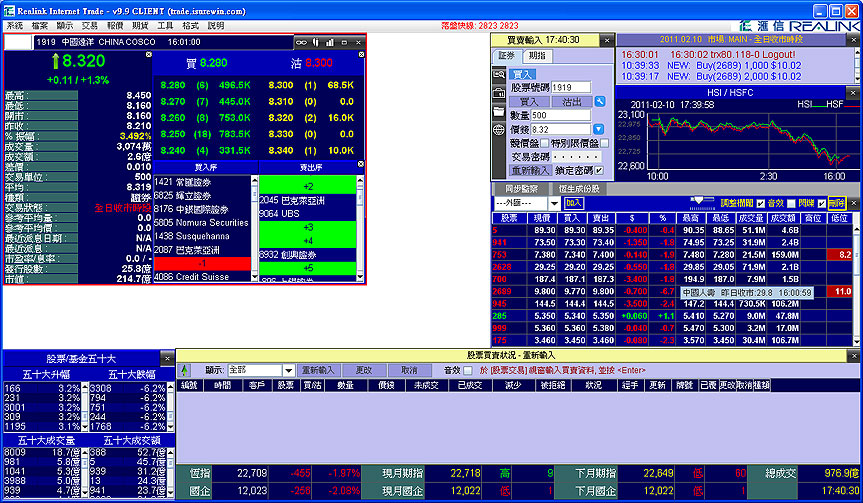Uncheck the 鎖定密碼 checkbox
This screenshot has height=503, width=863.
click(599, 171)
